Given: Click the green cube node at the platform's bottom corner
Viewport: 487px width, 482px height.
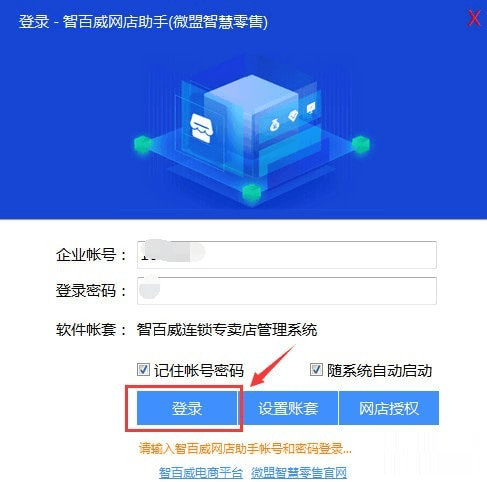Looking at the screenshot, I should 251,192.
